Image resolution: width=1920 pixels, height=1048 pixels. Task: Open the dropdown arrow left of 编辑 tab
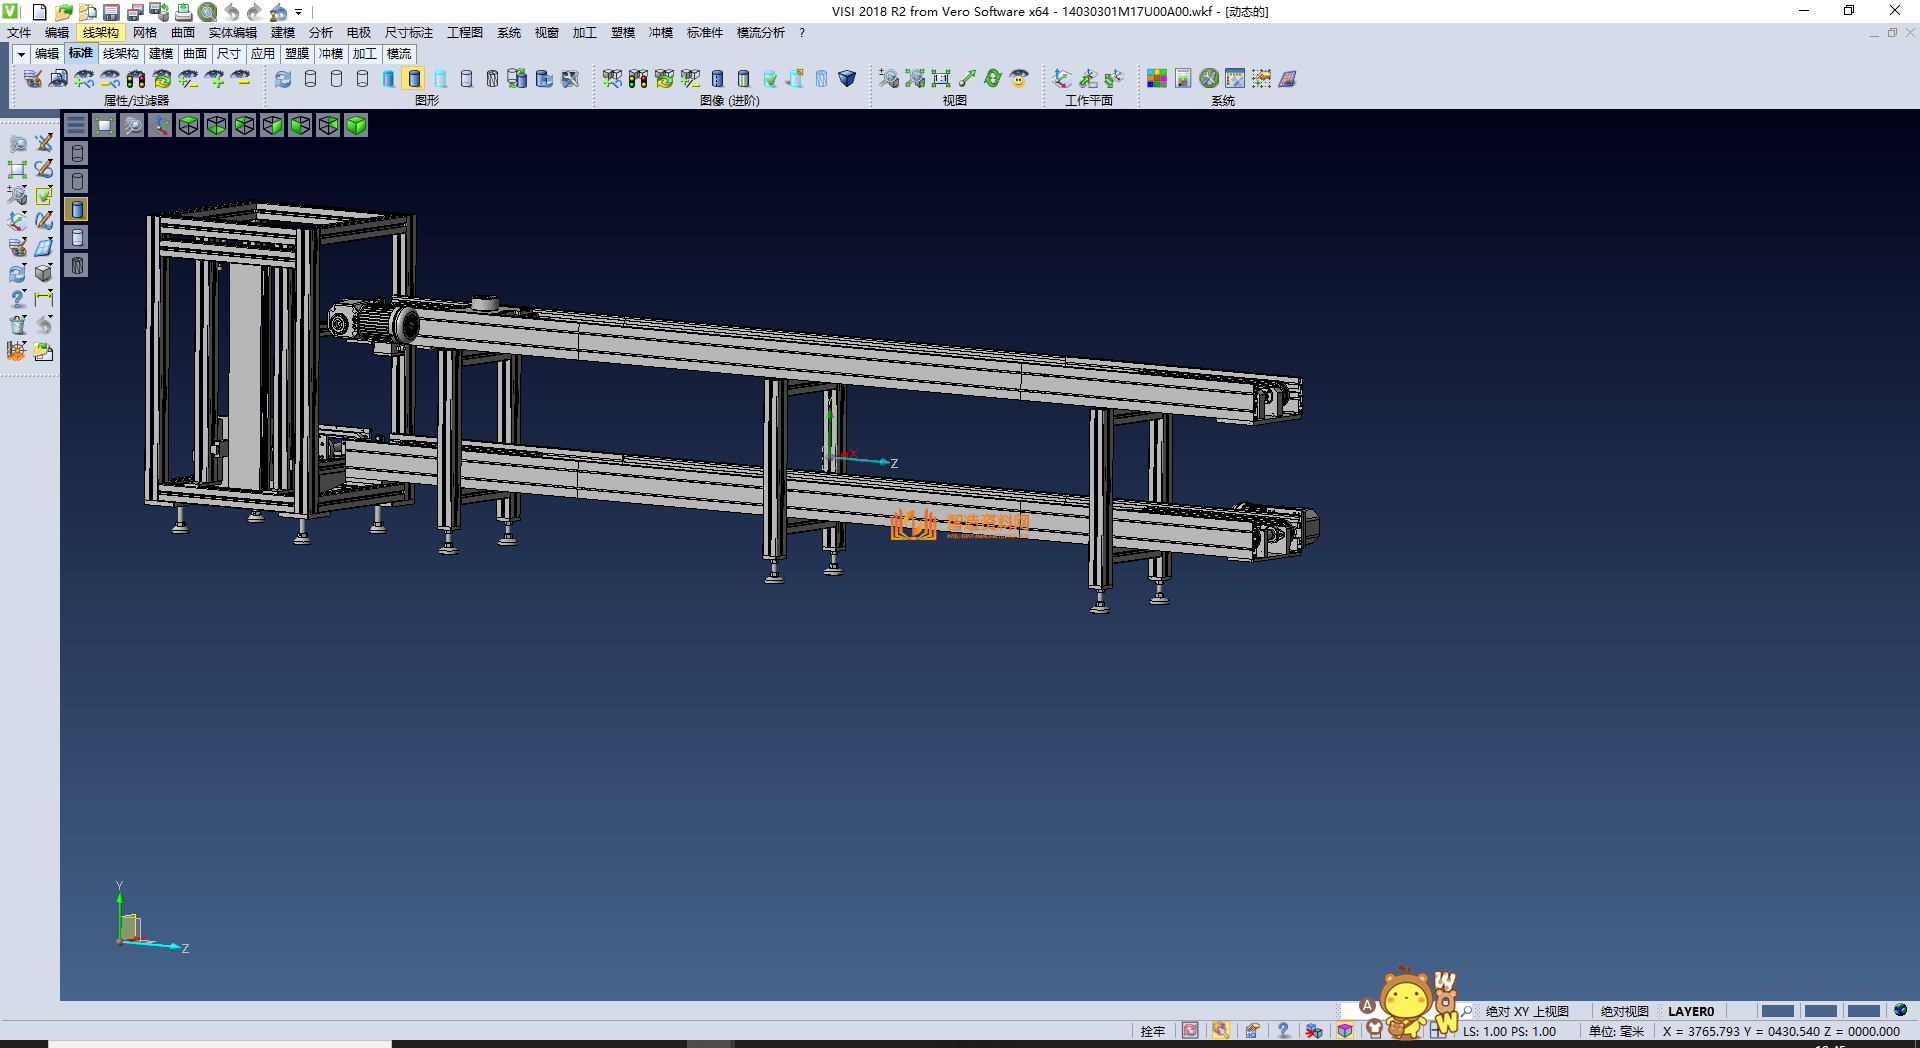[x=21, y=54]
